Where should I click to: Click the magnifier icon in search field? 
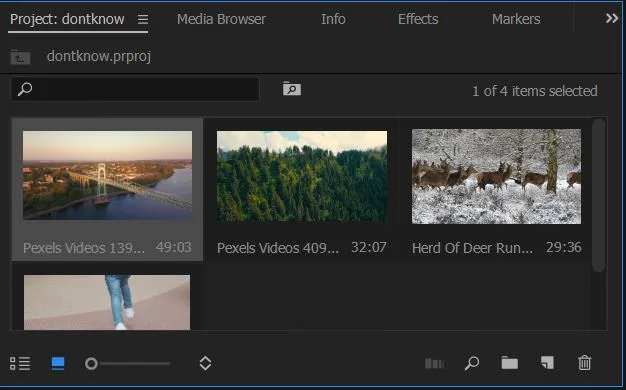click(x=25, y=89)
